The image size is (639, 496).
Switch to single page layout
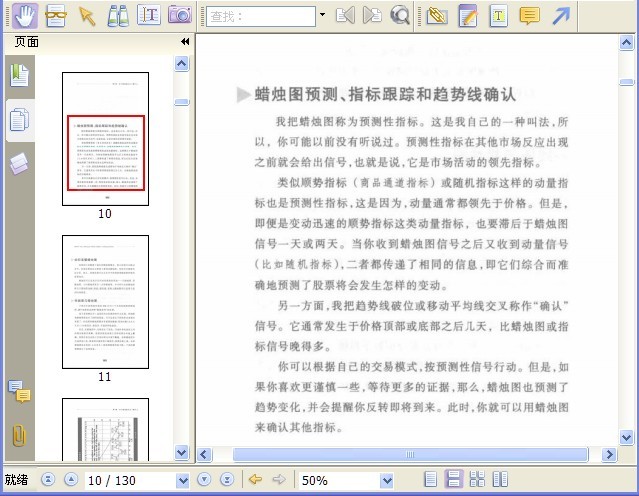[431, 479]
